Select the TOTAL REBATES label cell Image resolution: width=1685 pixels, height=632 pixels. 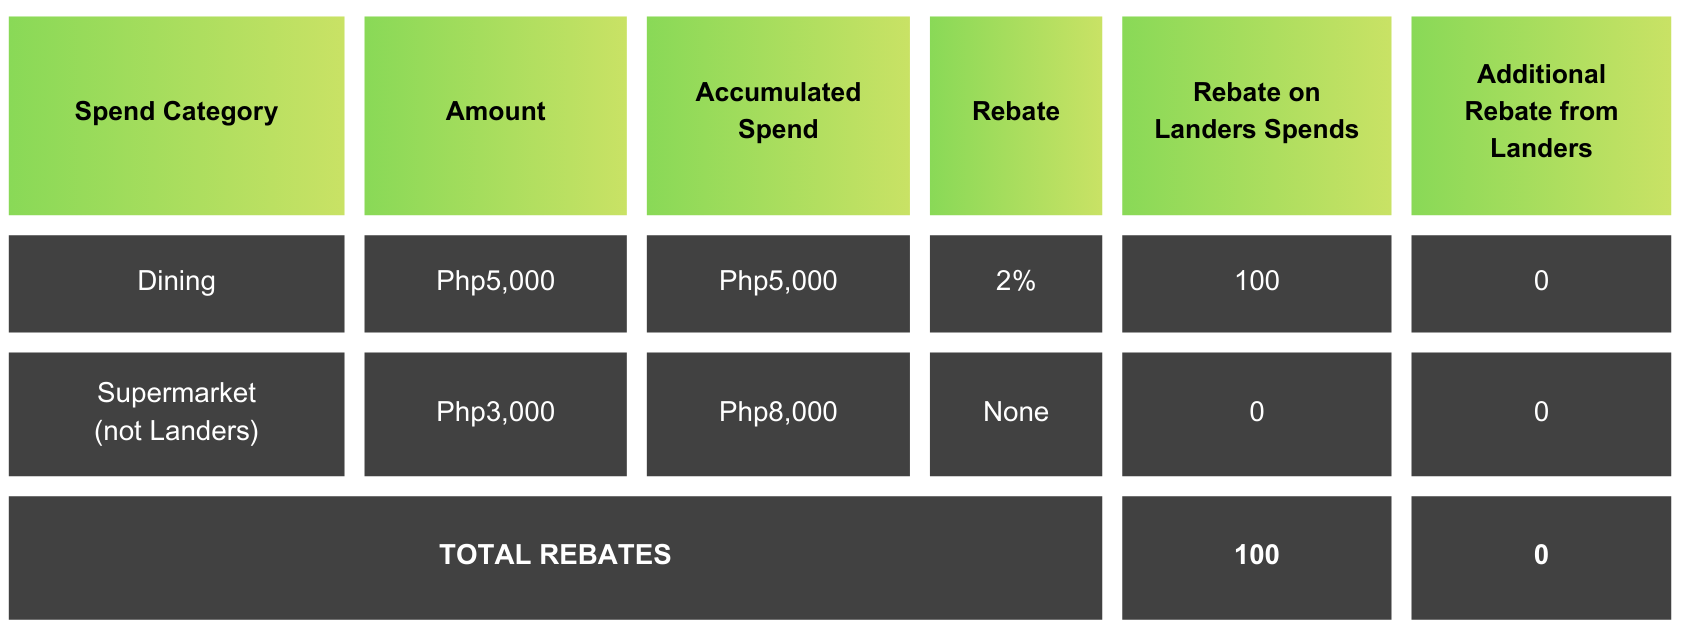coord(555,555)
